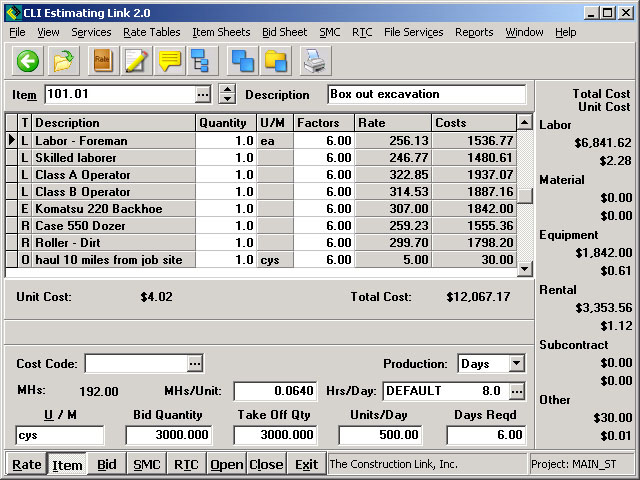
Task: Open the Rate book toolbar icon
Action: 102,61
